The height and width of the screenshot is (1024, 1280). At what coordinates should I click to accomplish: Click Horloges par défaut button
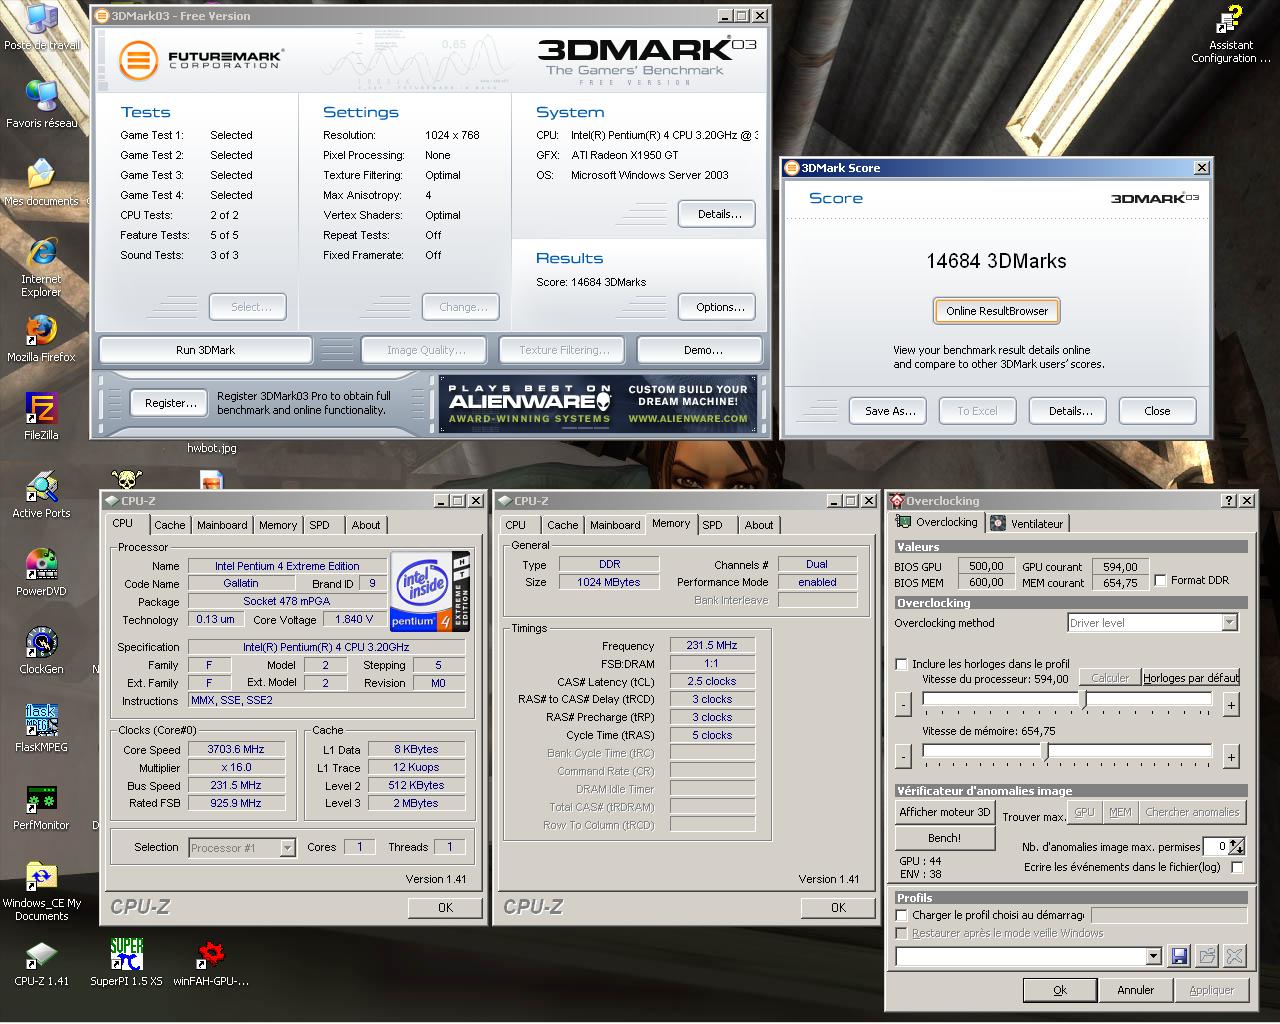[1191, 678]
